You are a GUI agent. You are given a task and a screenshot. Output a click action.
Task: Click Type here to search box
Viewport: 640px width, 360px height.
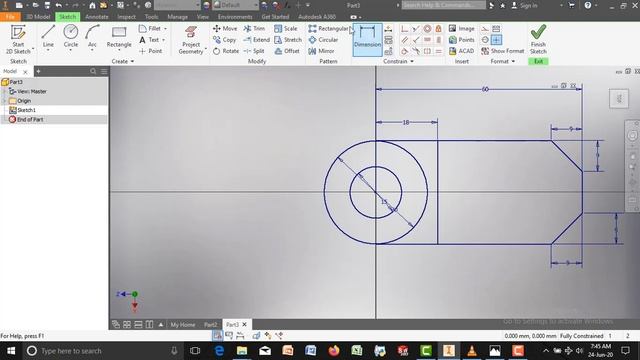coord(101,351)
